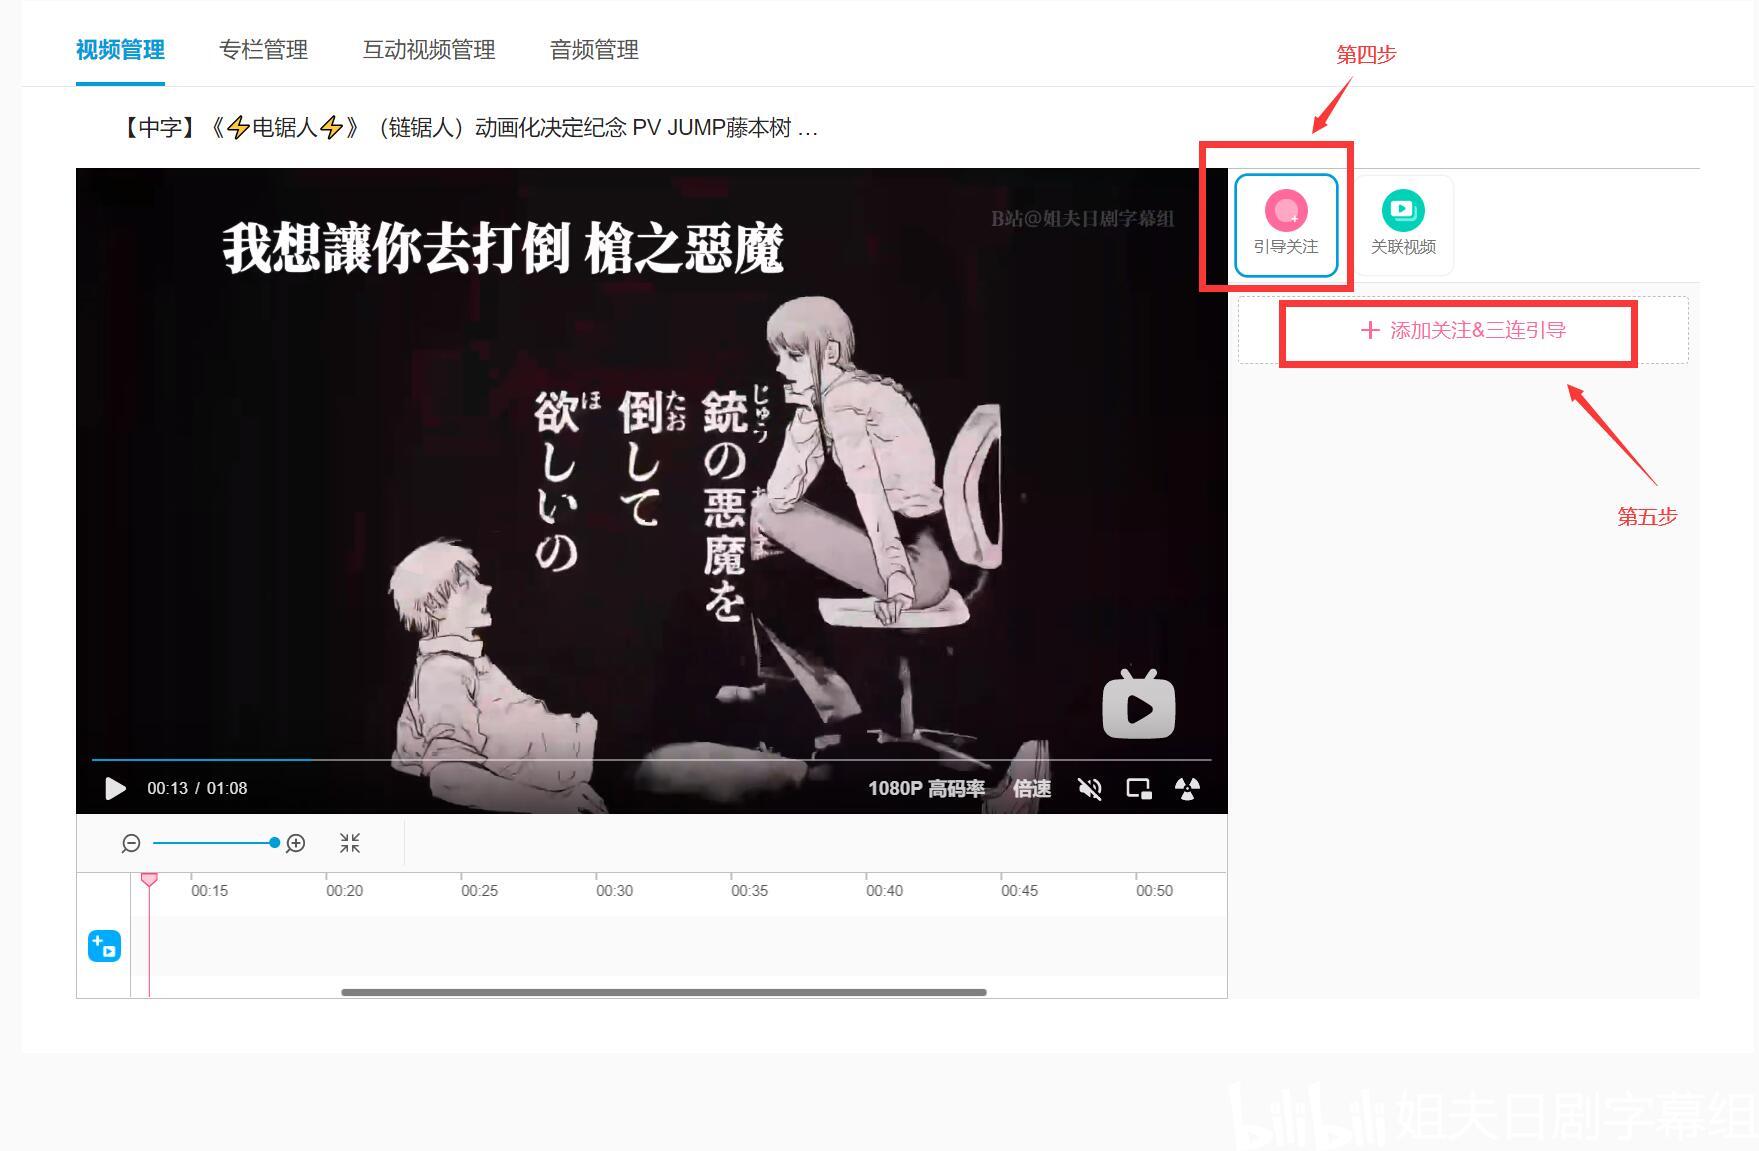Open the 互动视频管理 tab
The width and height of the screenshot is (1759, 1151).
pos(429,50)
